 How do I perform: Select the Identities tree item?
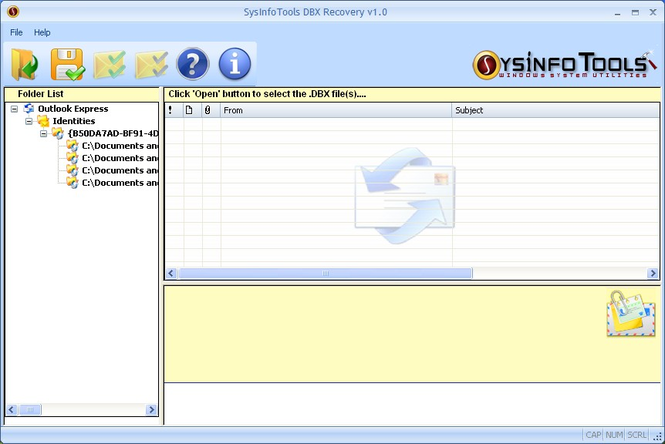point(74,121)
